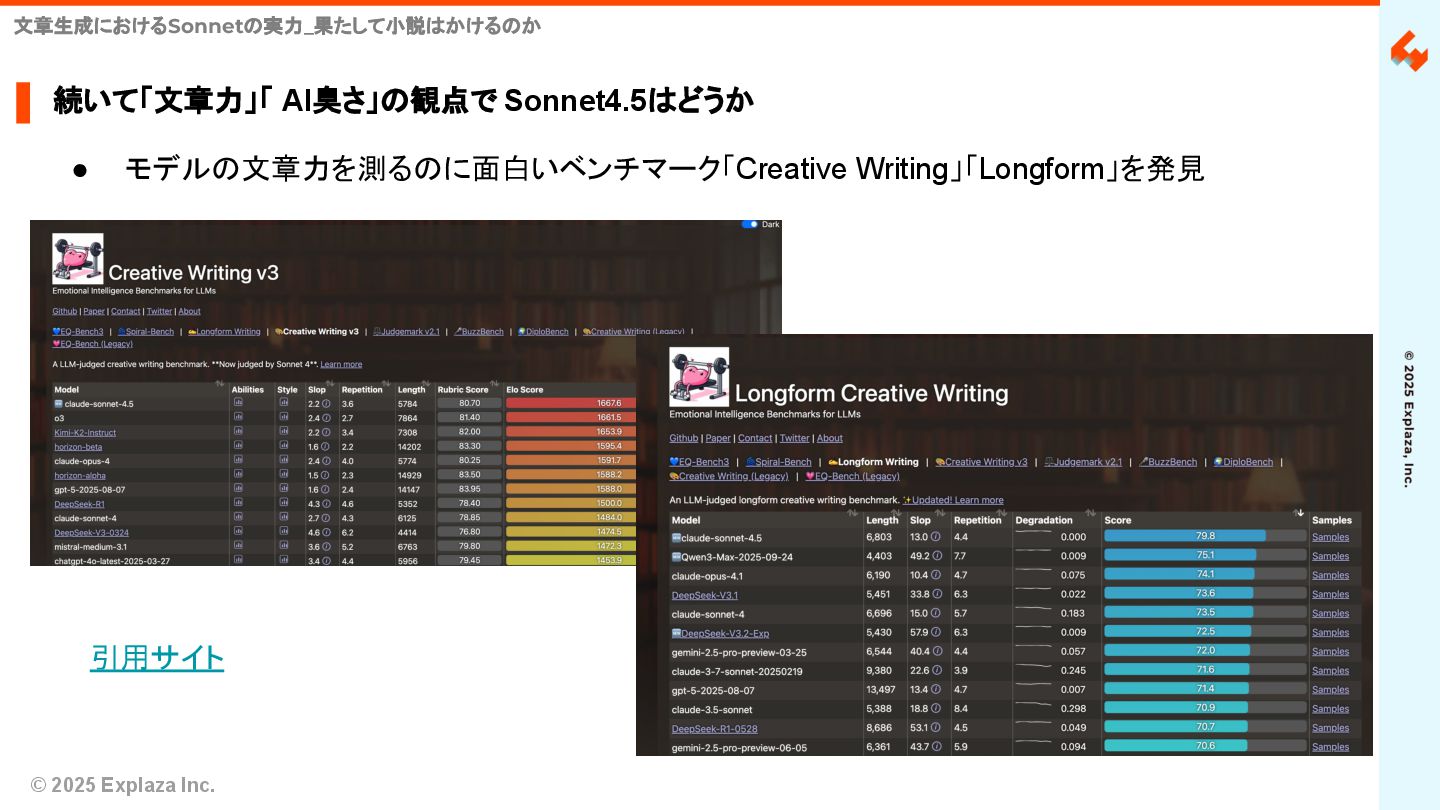Open Twitter link on Longform page
Screen dimensions: 1440x810
[795, 438]
